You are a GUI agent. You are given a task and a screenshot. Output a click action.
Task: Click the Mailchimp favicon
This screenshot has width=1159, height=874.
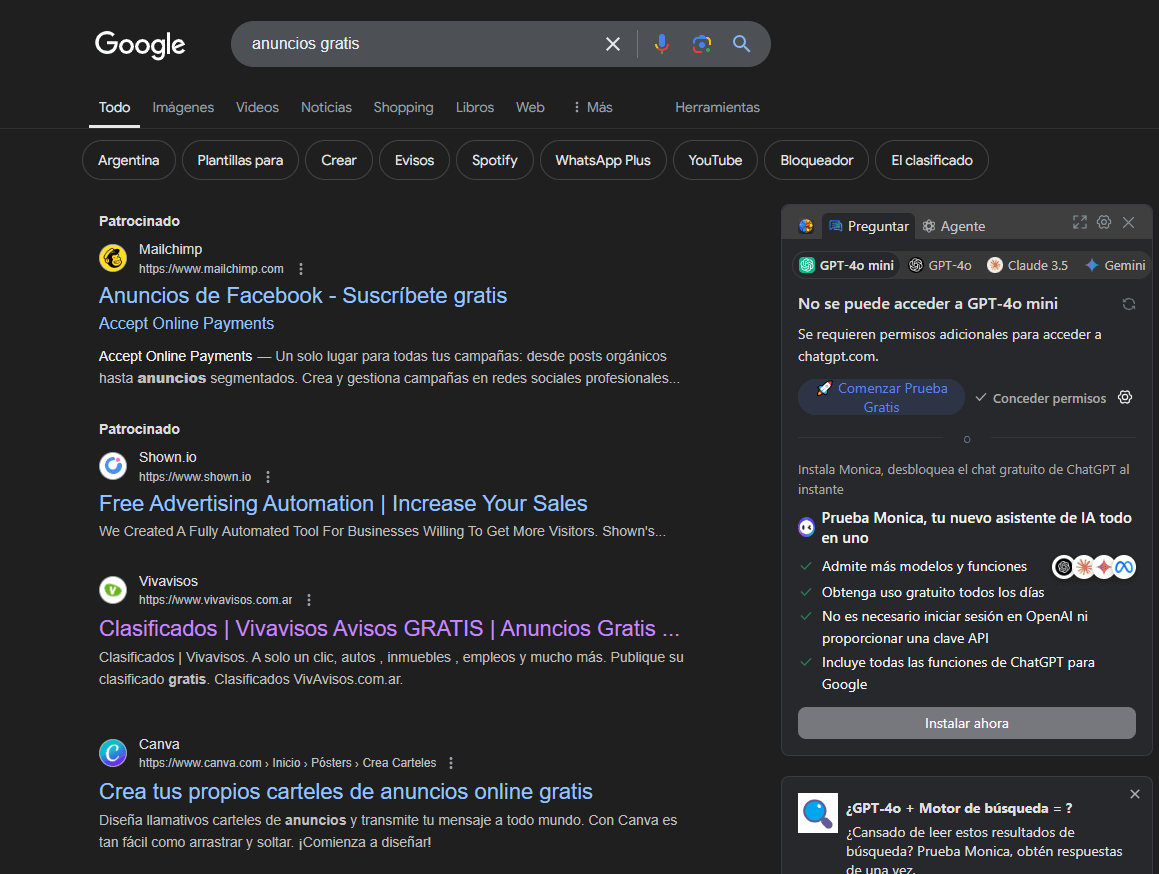coord(113,258)
